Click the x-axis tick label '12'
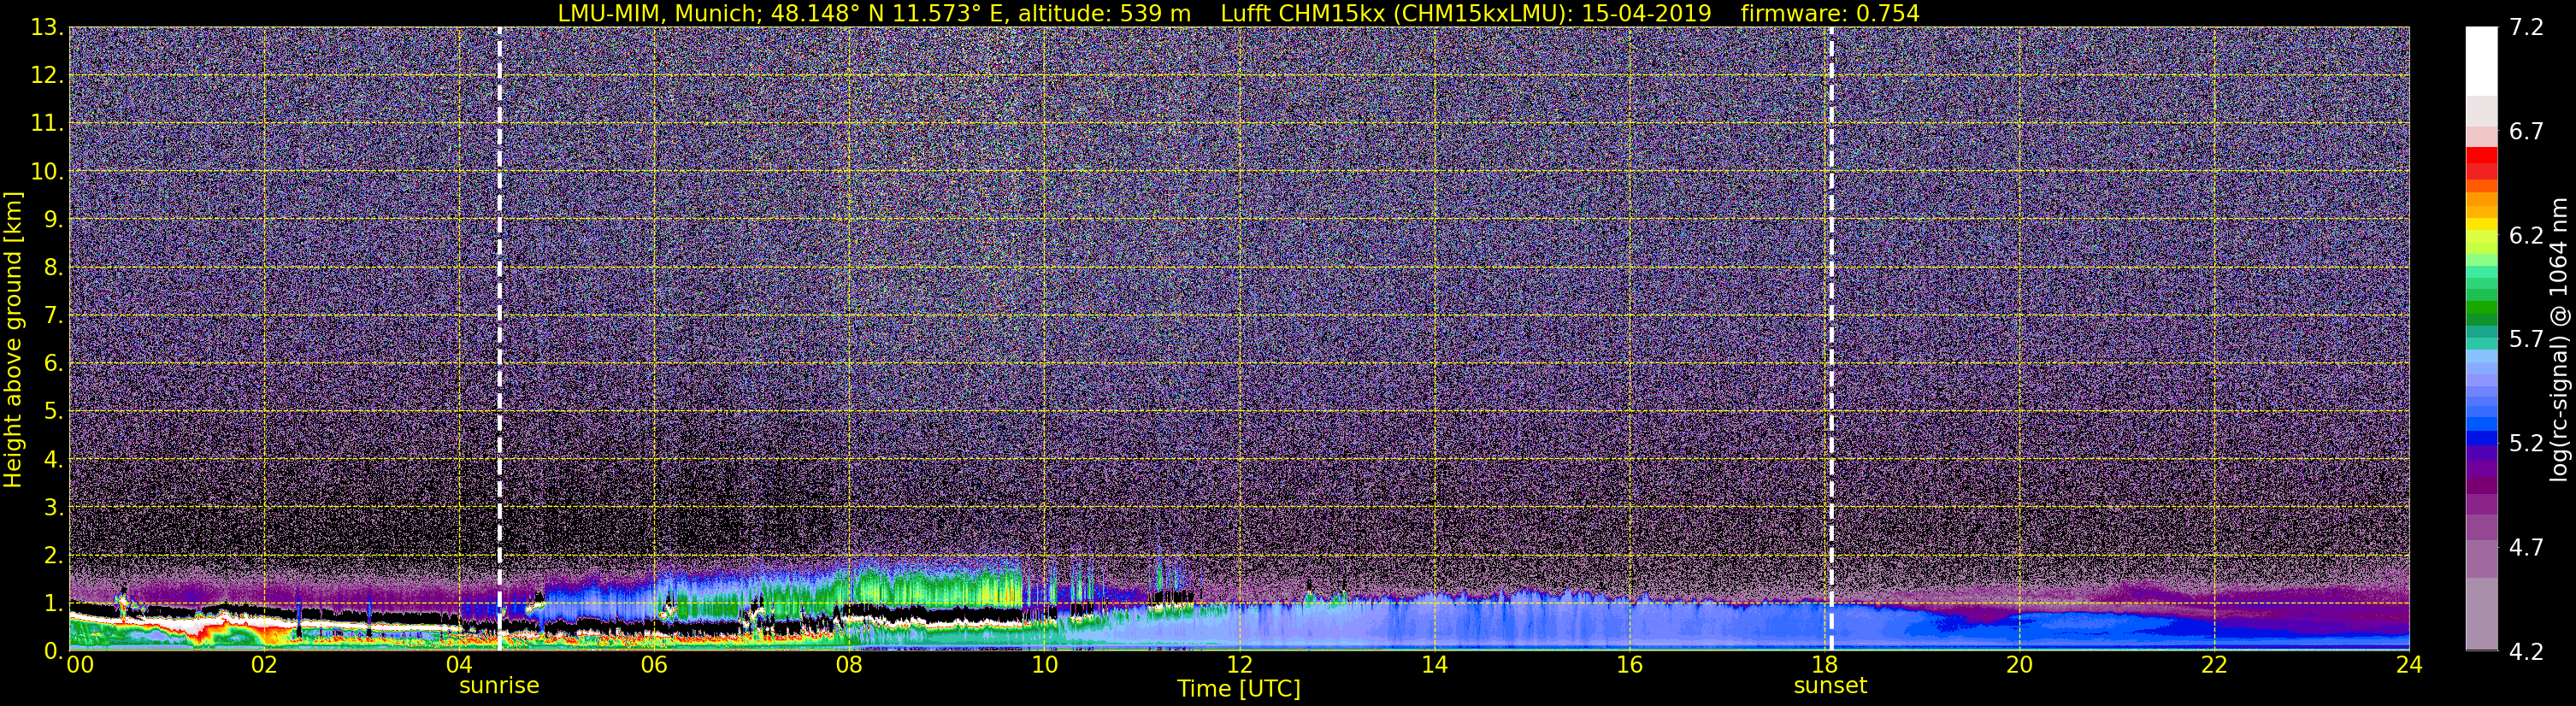Screen dimensions: 2576x706 [x=1239, y=665]
